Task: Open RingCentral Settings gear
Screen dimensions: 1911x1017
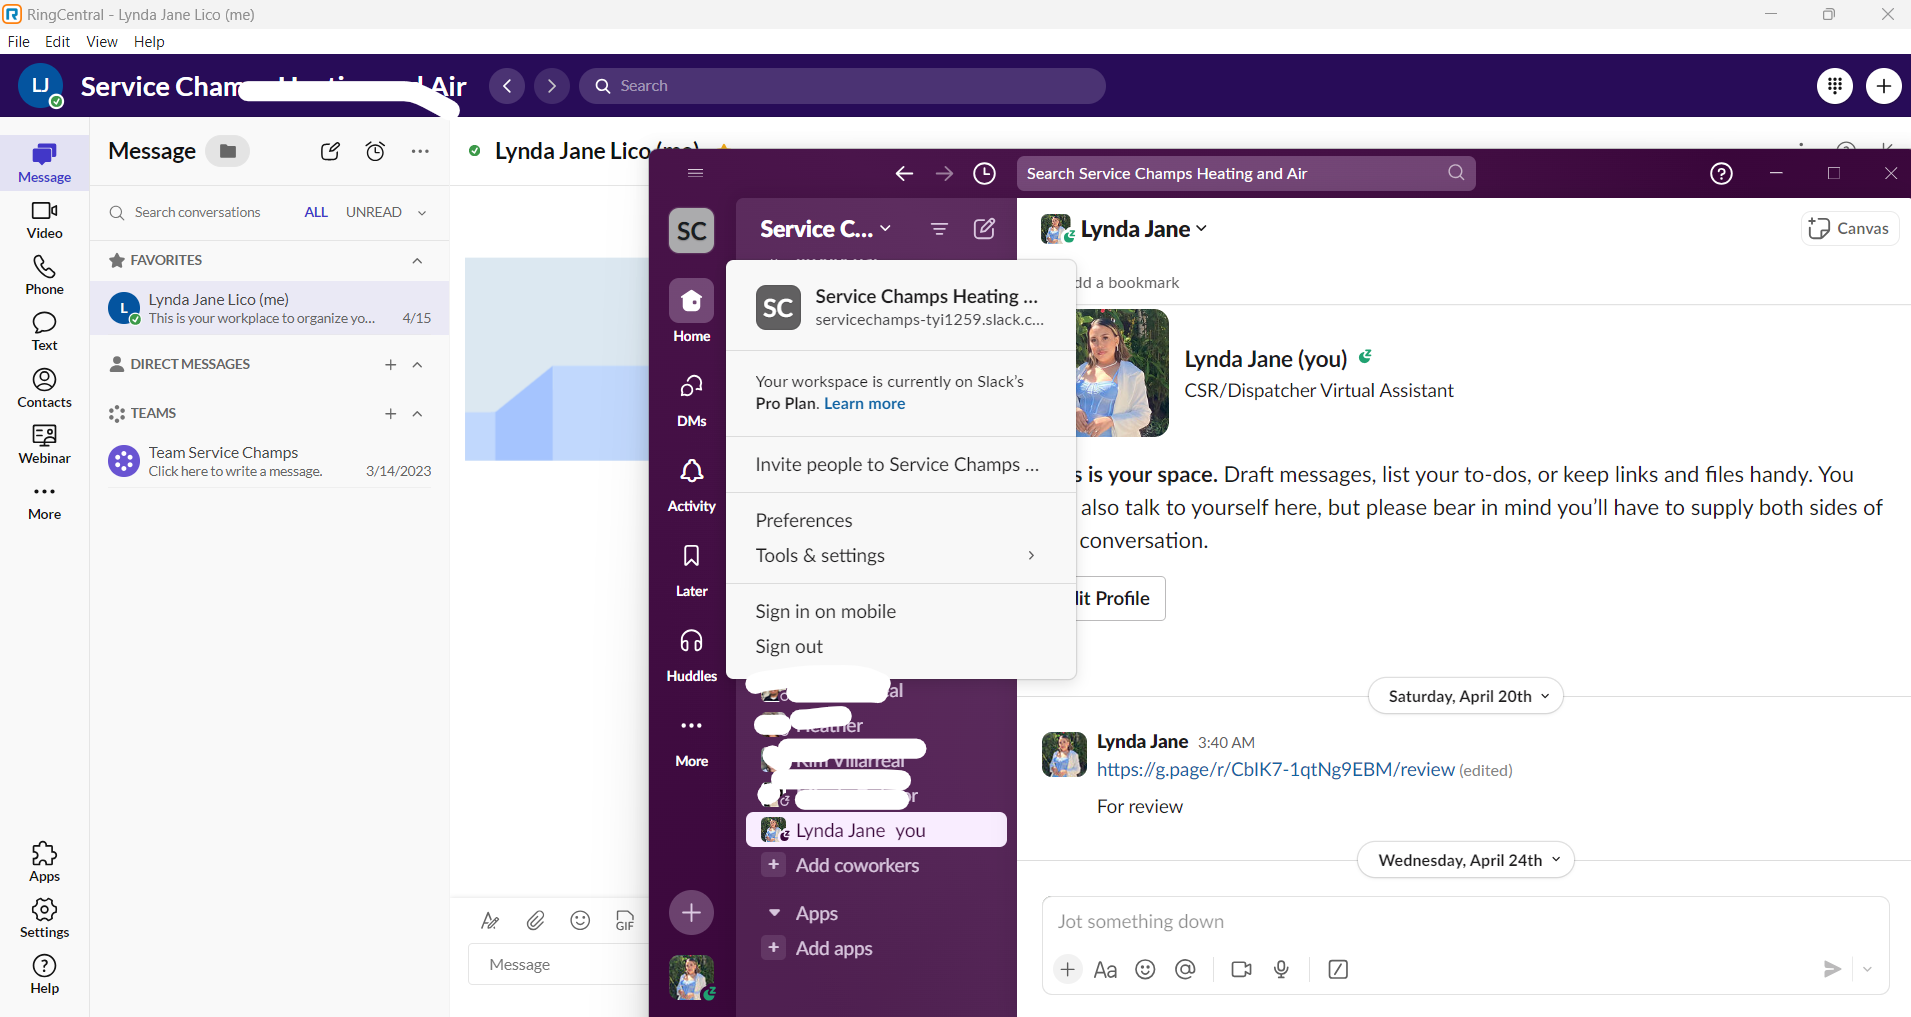Action: pos(44,918)
